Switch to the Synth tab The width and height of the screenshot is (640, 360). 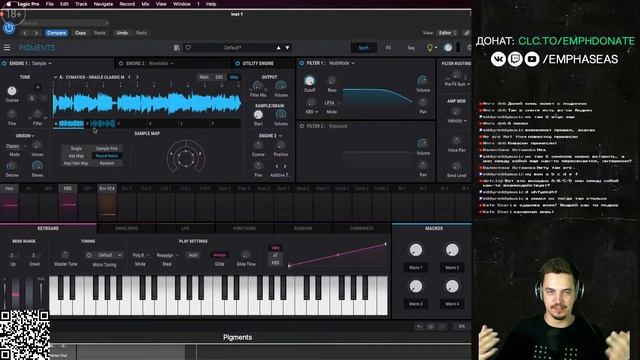tap(363, 48)
